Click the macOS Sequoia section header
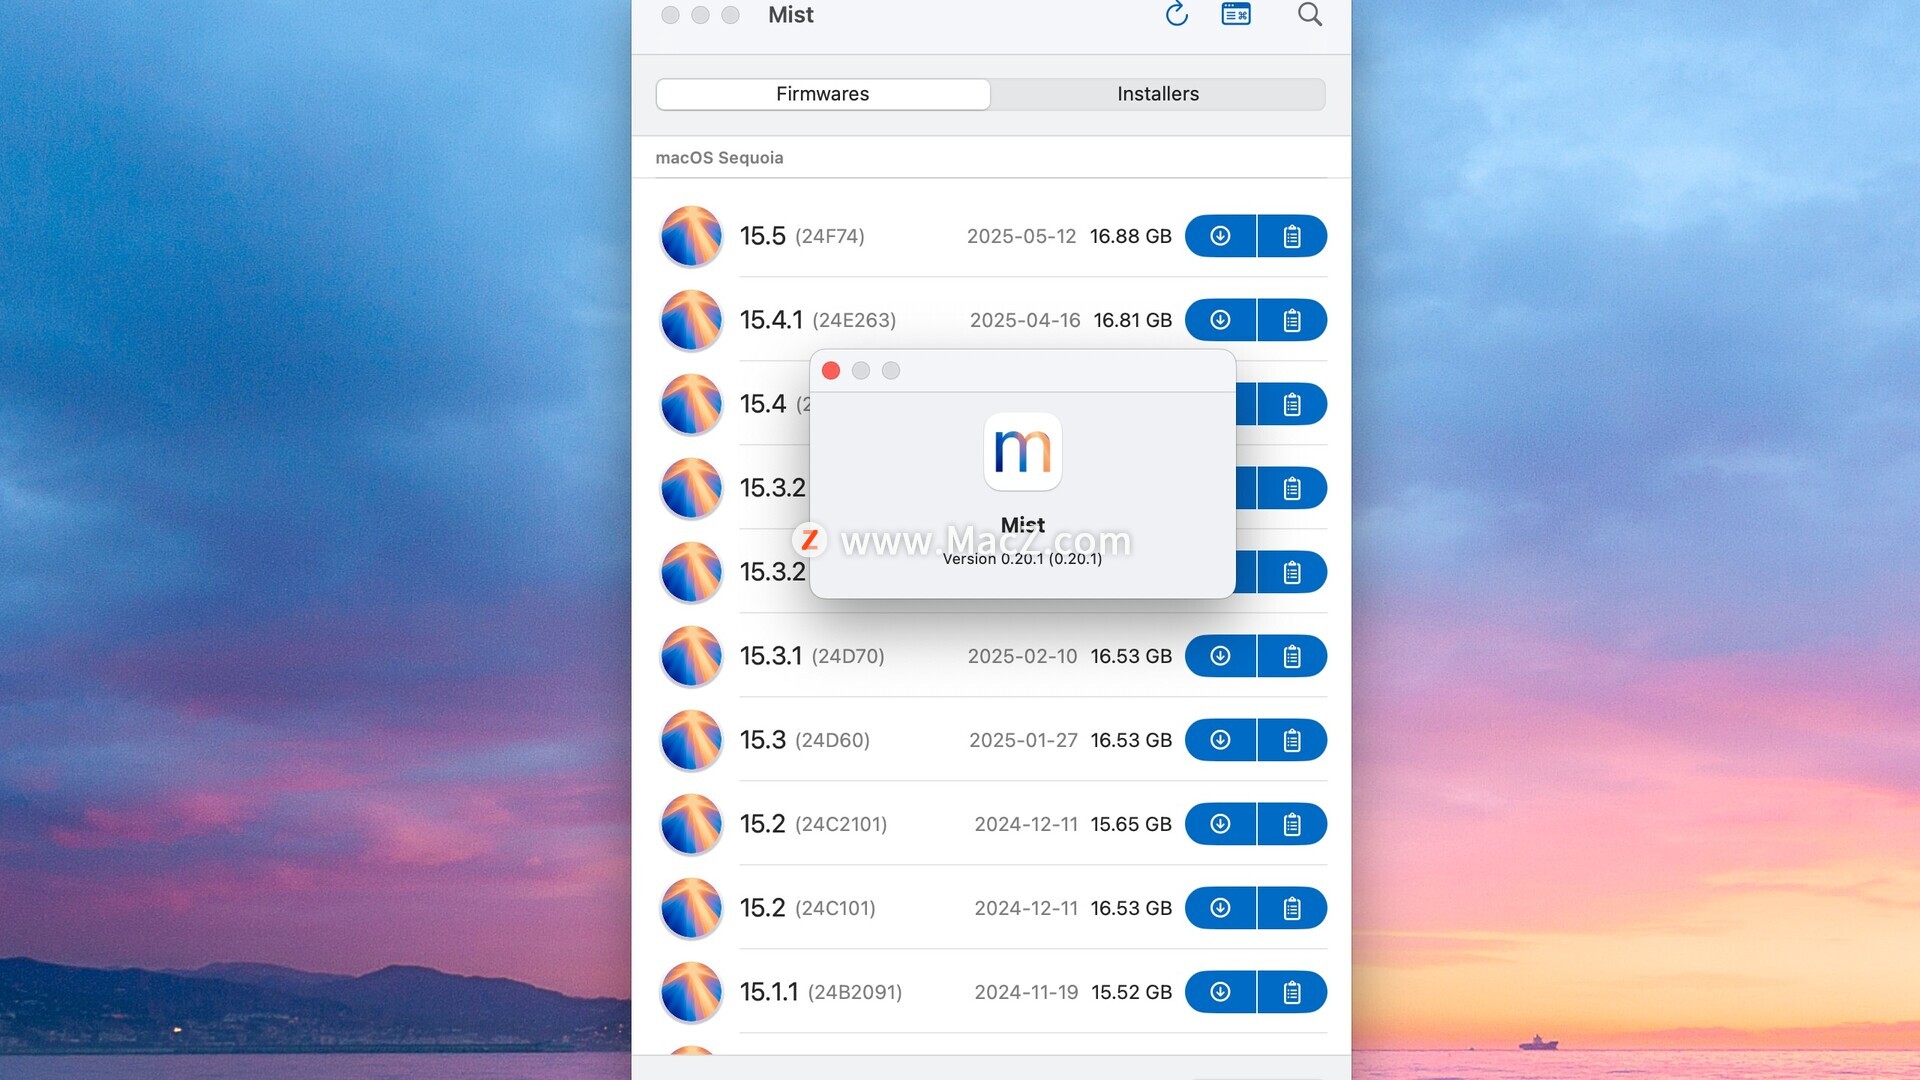The width and height of the screenshot is (1920, 1080). coord(719,158)
